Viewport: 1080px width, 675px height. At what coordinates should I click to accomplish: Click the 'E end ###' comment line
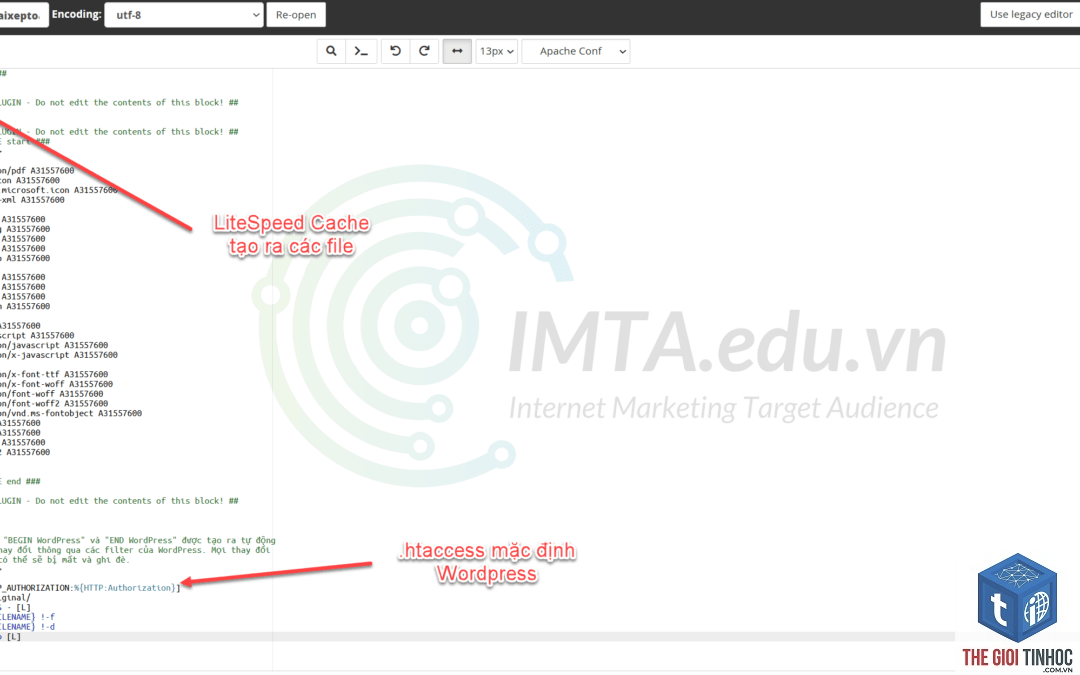click(20, 481)
